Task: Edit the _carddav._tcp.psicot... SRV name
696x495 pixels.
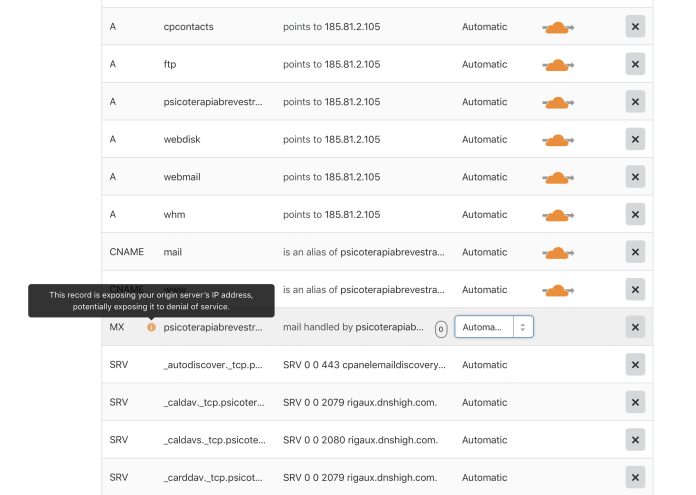Action: pyautogui.click(x=213, y=477)
